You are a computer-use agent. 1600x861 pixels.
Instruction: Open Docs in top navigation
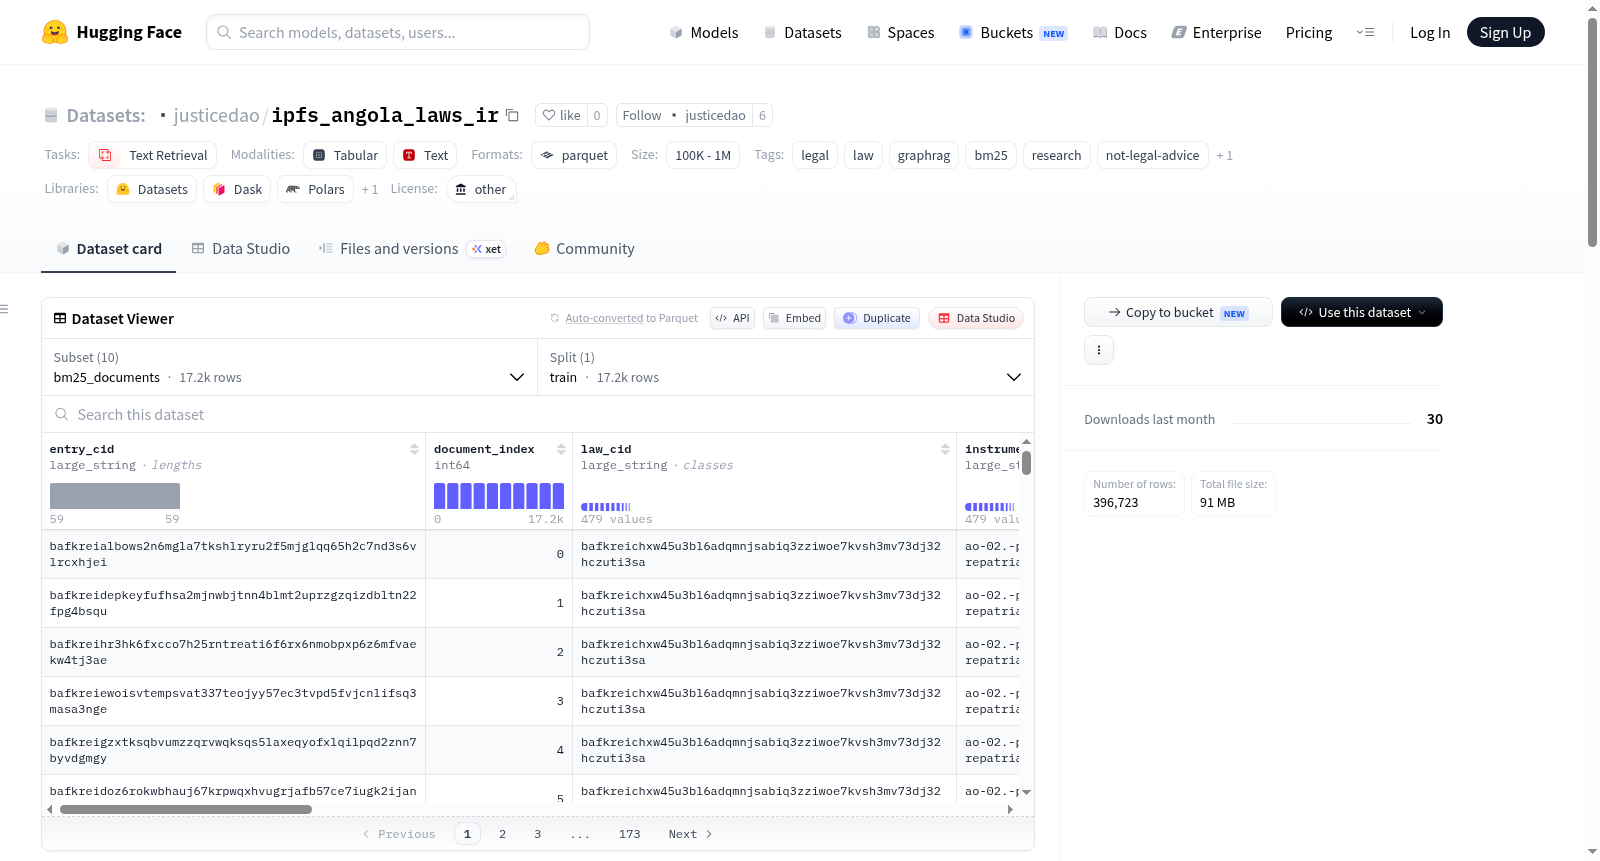pyautogui.click(x=1120, y=32)
